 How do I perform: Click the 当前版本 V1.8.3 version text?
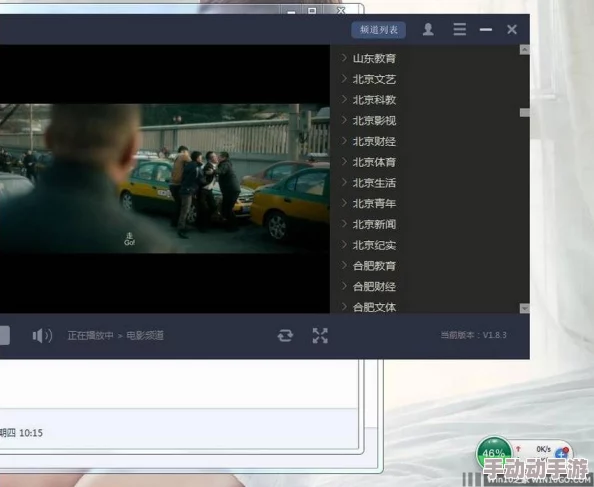(x=473, y=335)
